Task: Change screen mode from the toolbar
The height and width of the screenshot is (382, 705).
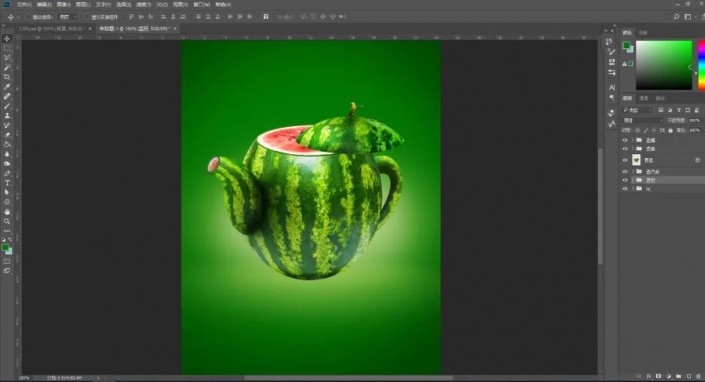Action: [x=7, y=271]
